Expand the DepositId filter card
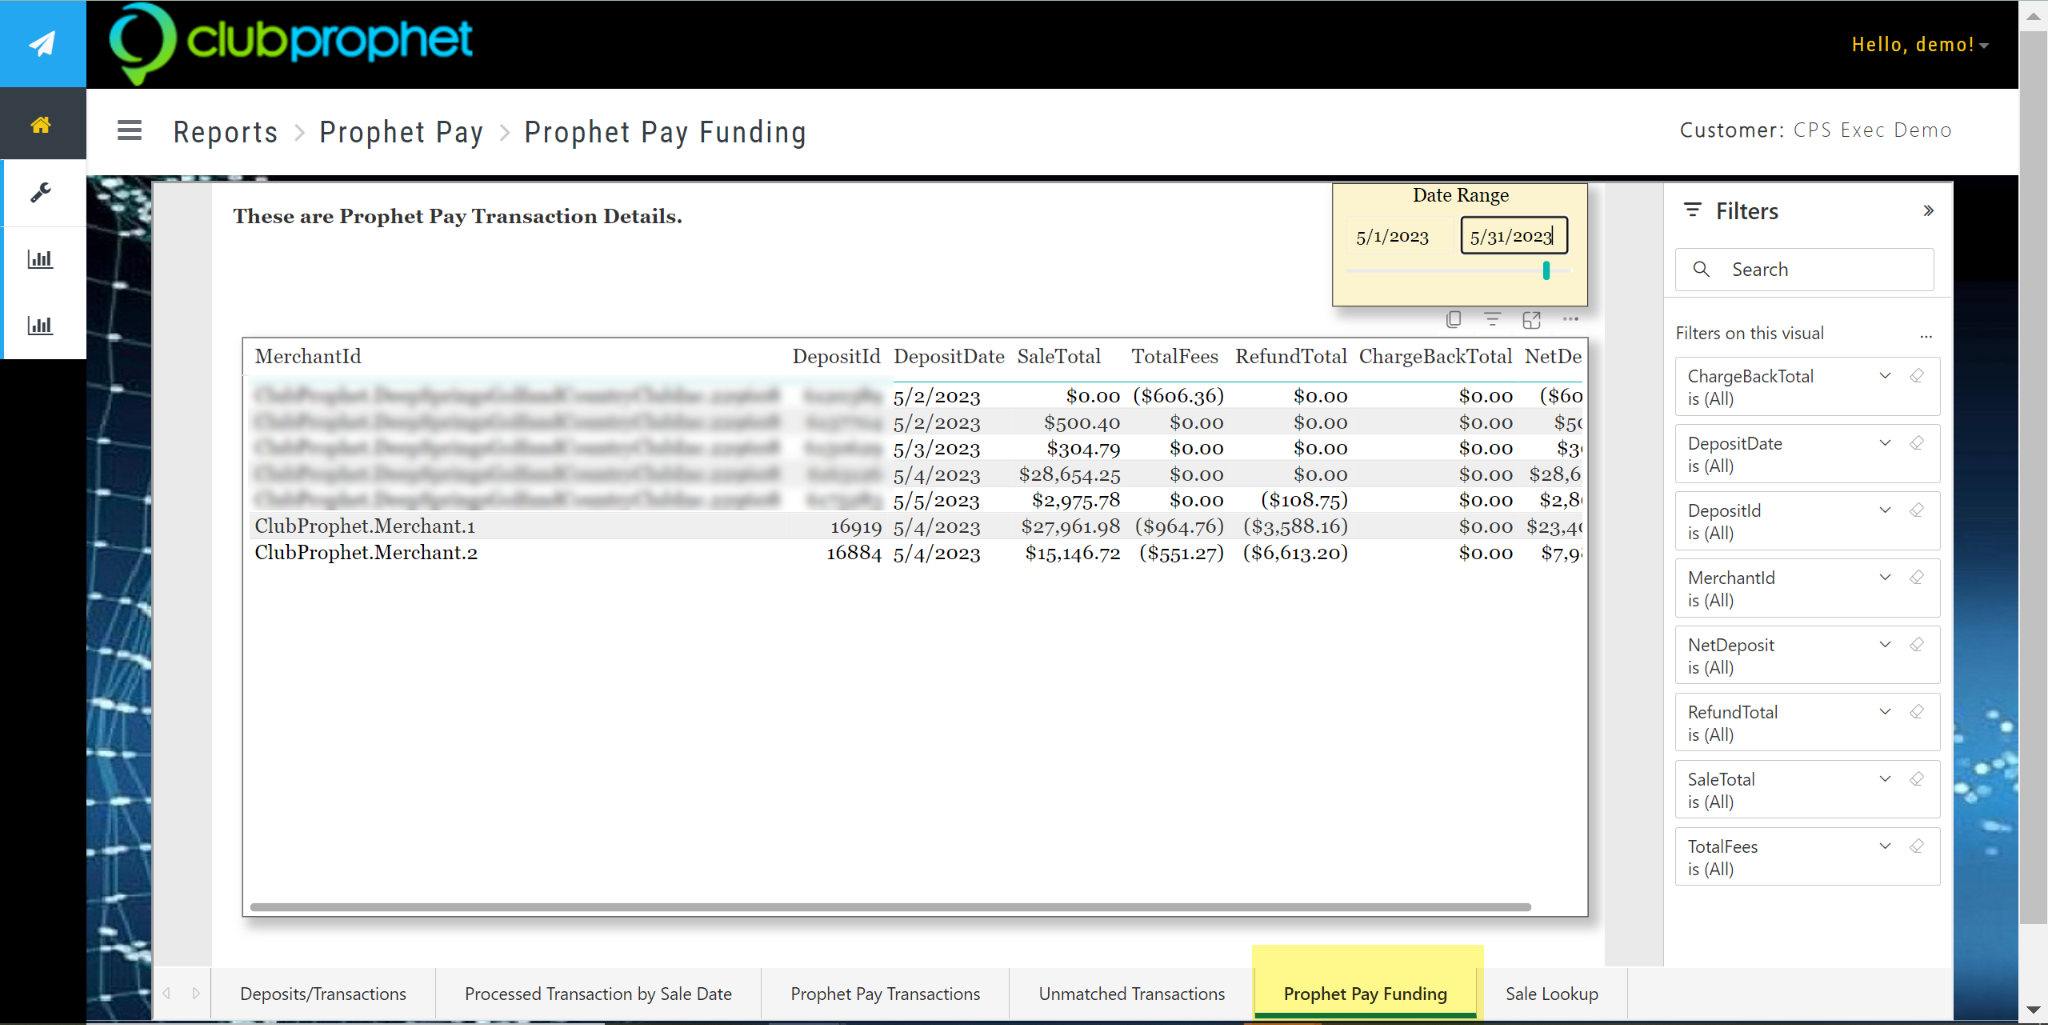Screen dimensions: 2048x1025 [x=1885, y=510]
